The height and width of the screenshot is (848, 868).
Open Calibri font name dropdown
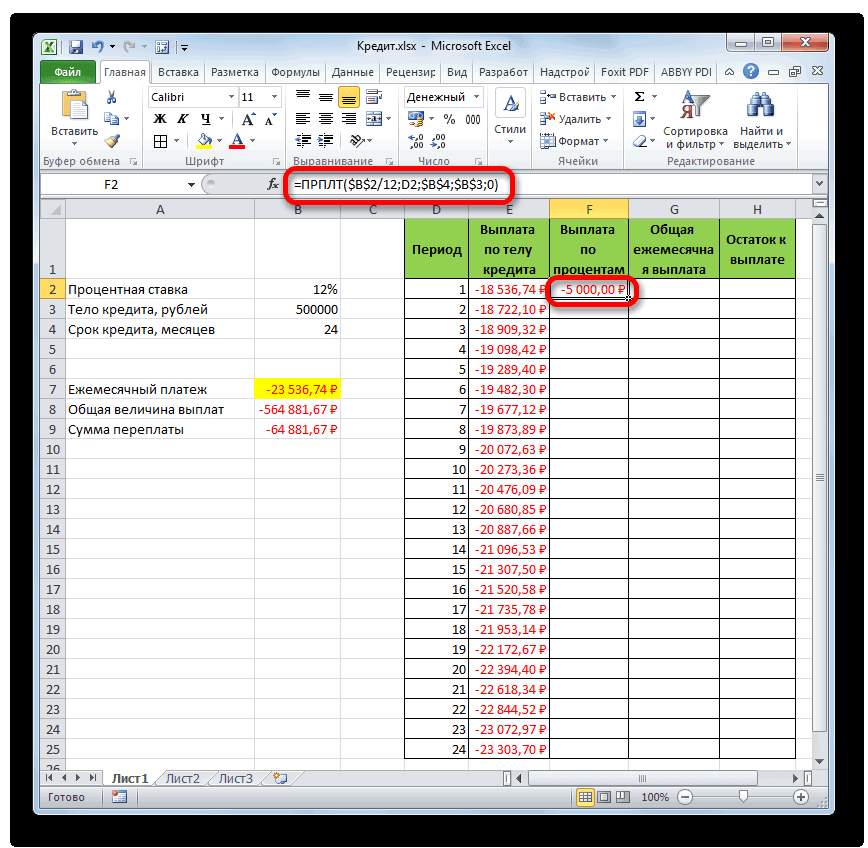pyautogui.click(x=231, y=97)
